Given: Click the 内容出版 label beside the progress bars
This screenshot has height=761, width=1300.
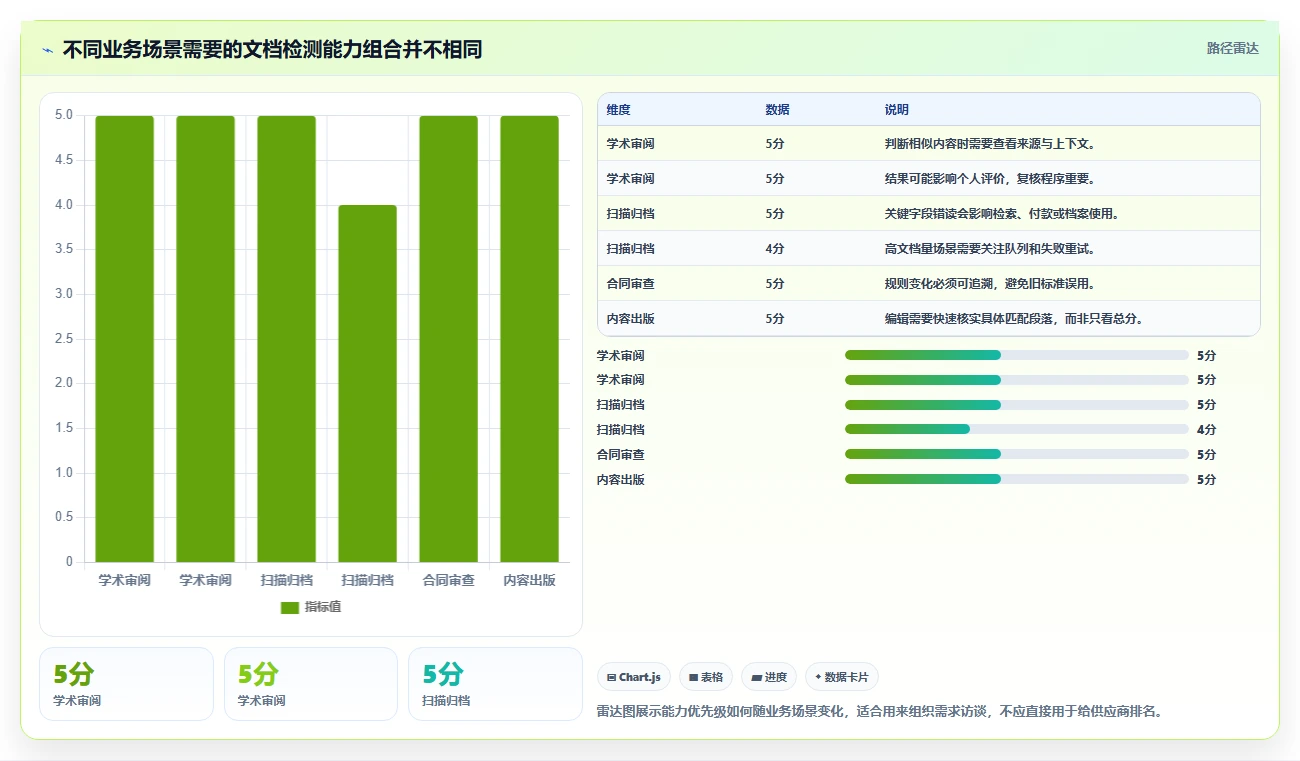Looking at the screenshot, I should coord(621,480).
